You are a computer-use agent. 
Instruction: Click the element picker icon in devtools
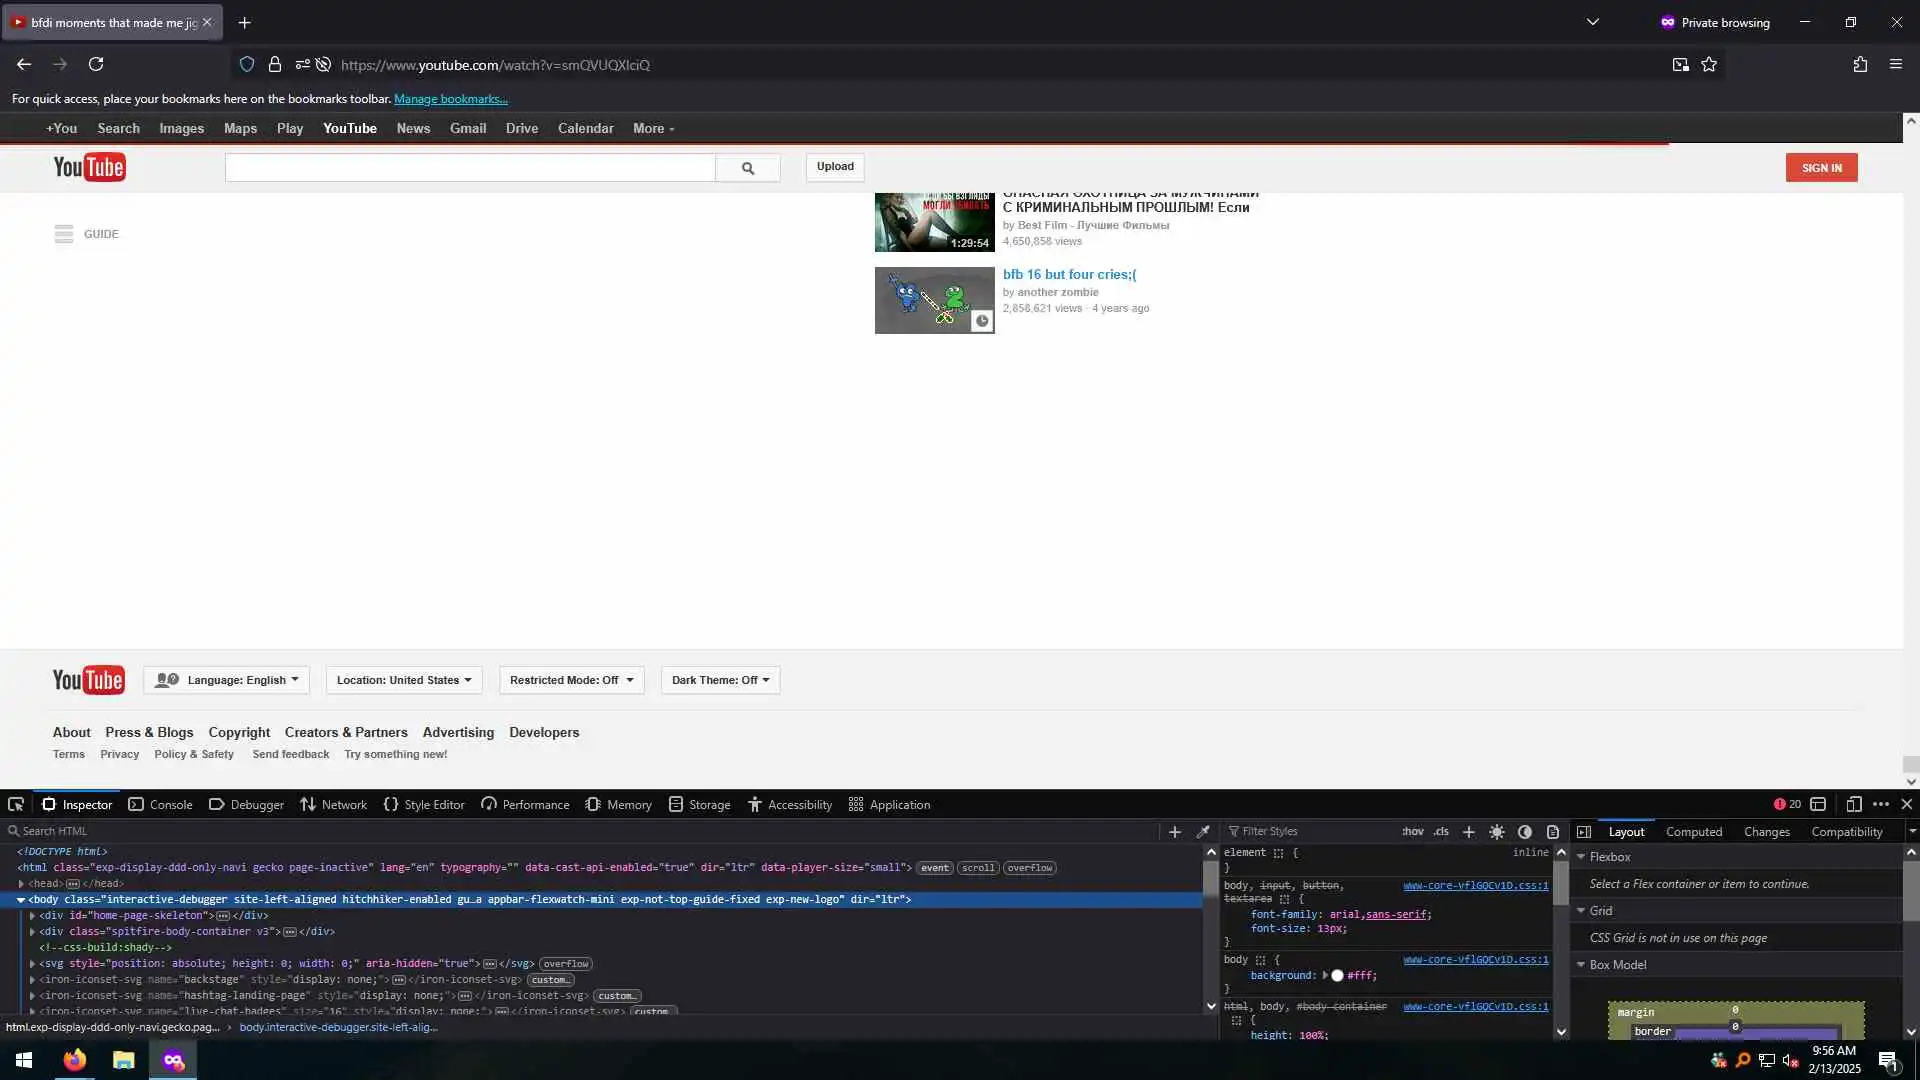[16, 804]
